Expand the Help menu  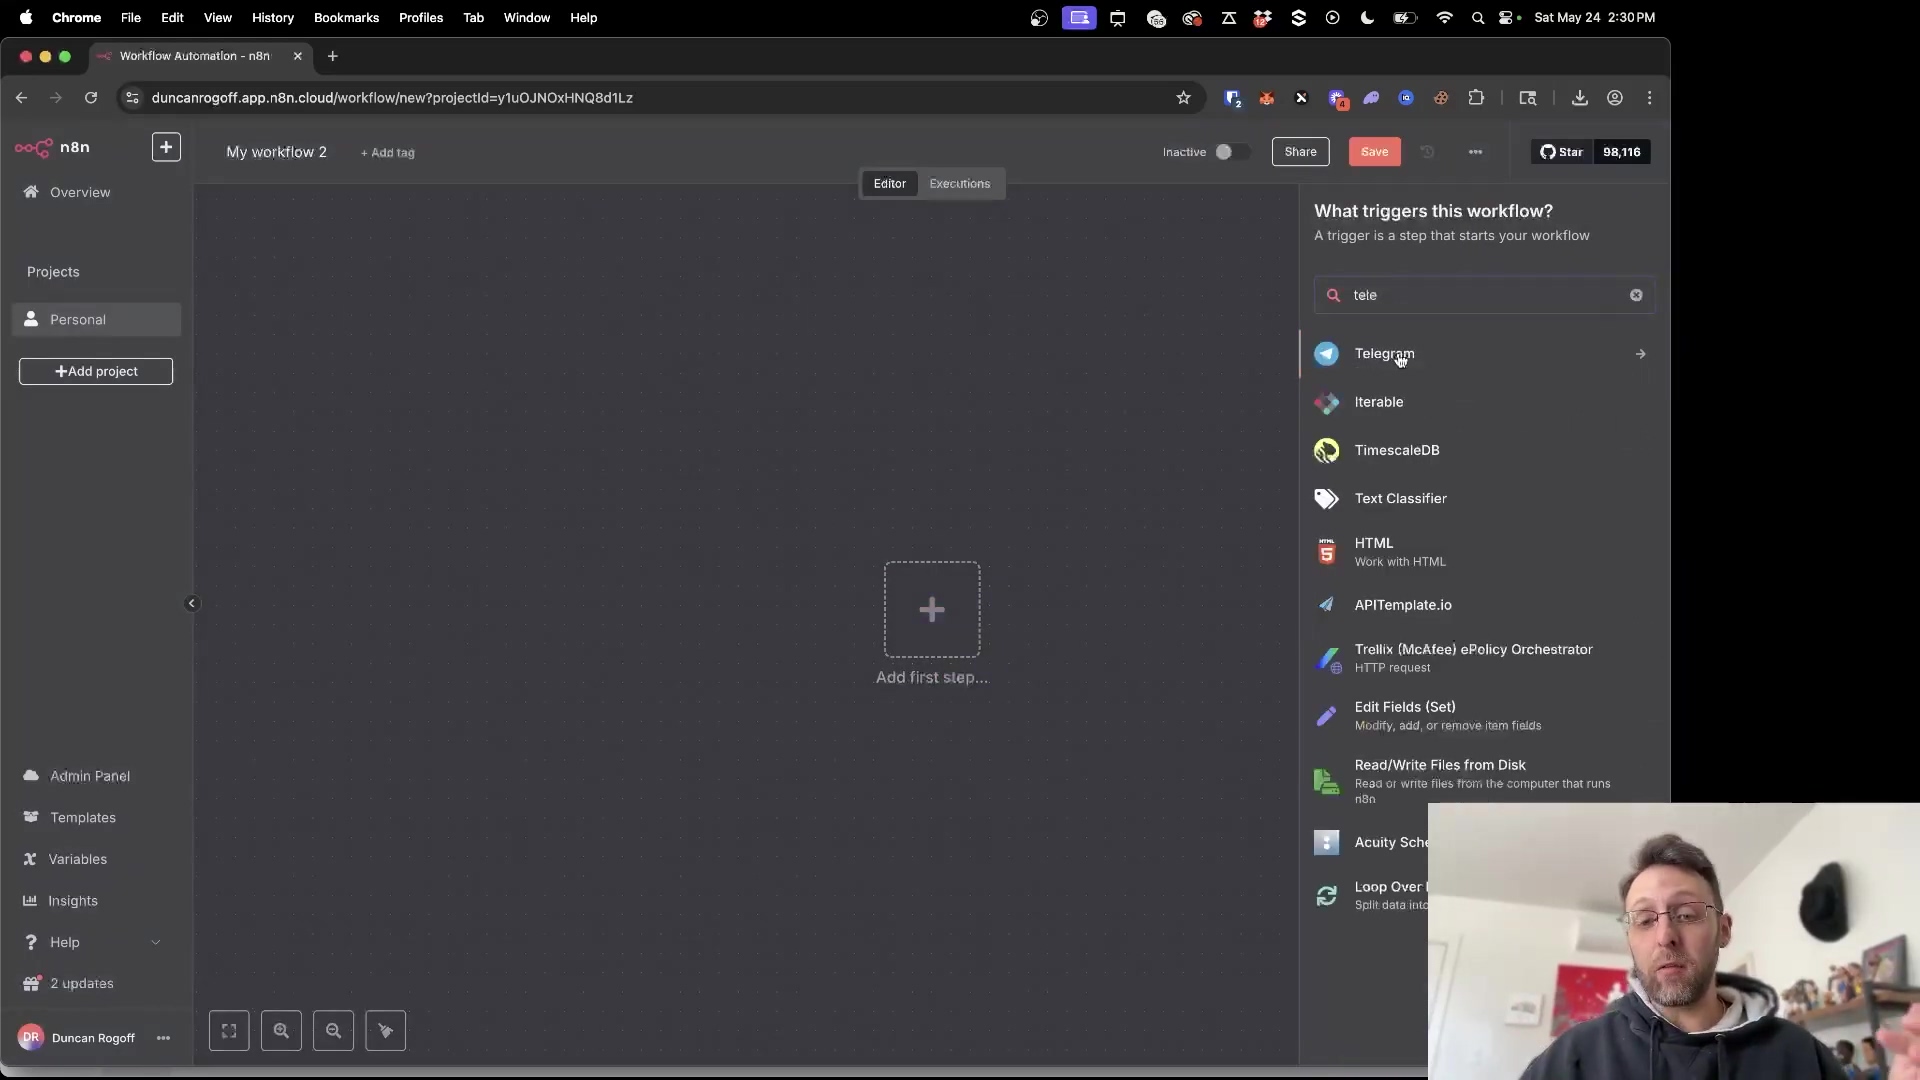(x=92, y=943)
